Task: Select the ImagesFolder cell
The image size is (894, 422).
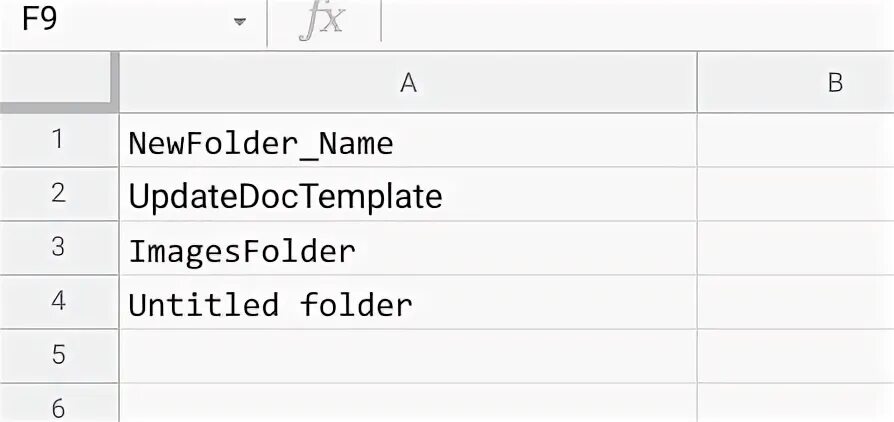Action: pos(408,249)
